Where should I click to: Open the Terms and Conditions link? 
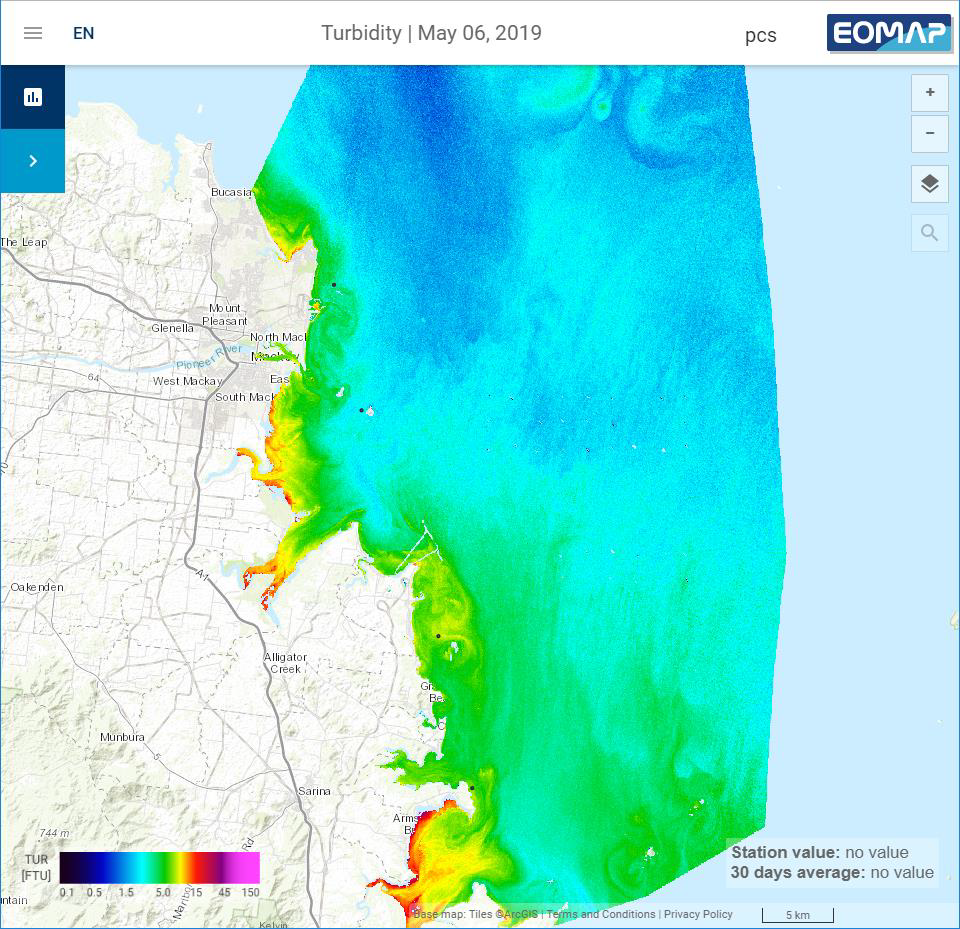(600, 914)
